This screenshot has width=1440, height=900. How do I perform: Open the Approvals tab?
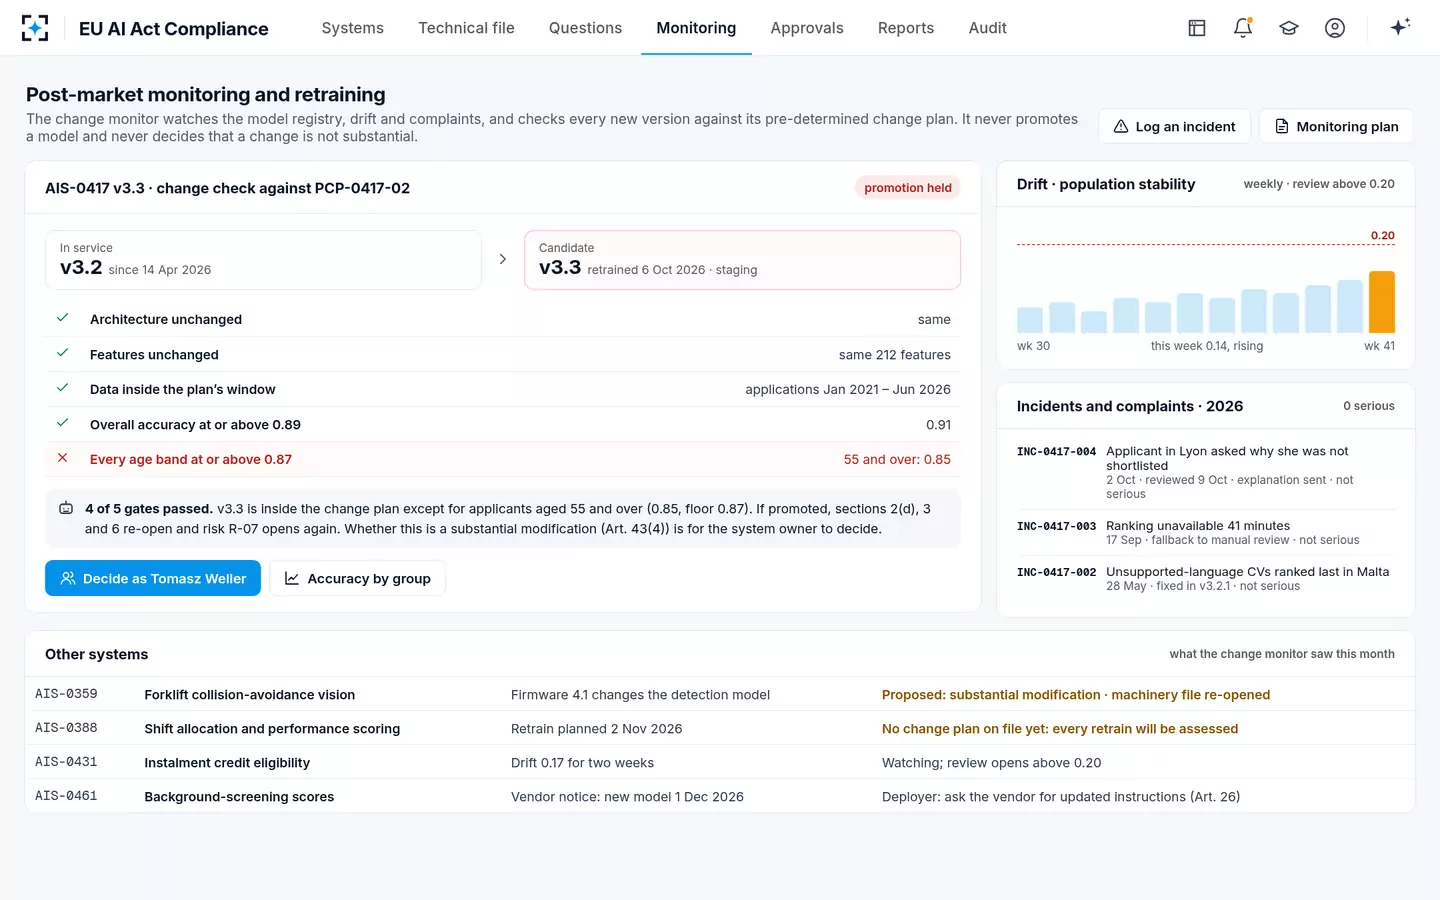coord(807,28)
